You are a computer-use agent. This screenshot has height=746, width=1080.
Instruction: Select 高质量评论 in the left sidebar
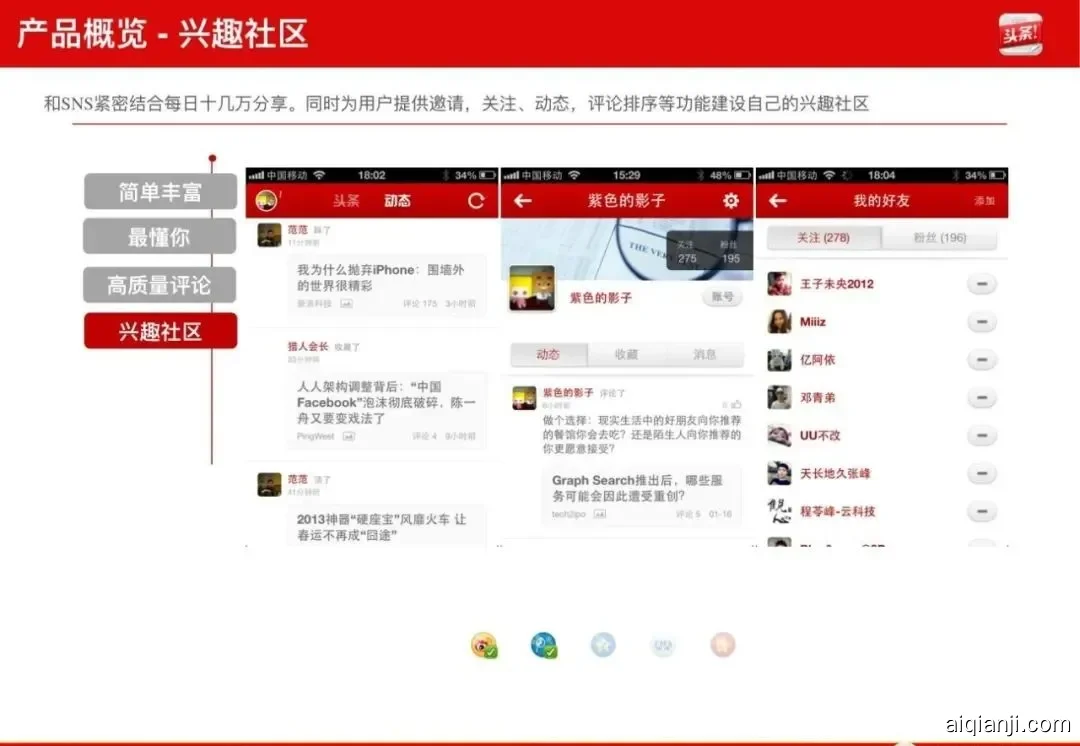coord(159,284)
